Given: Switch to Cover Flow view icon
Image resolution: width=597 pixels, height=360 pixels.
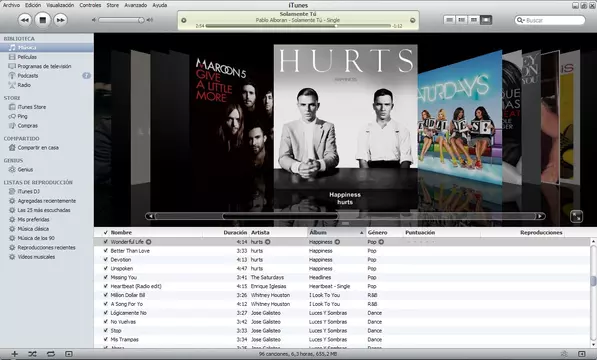Looking at the screenshot, I should click(486, 20).
